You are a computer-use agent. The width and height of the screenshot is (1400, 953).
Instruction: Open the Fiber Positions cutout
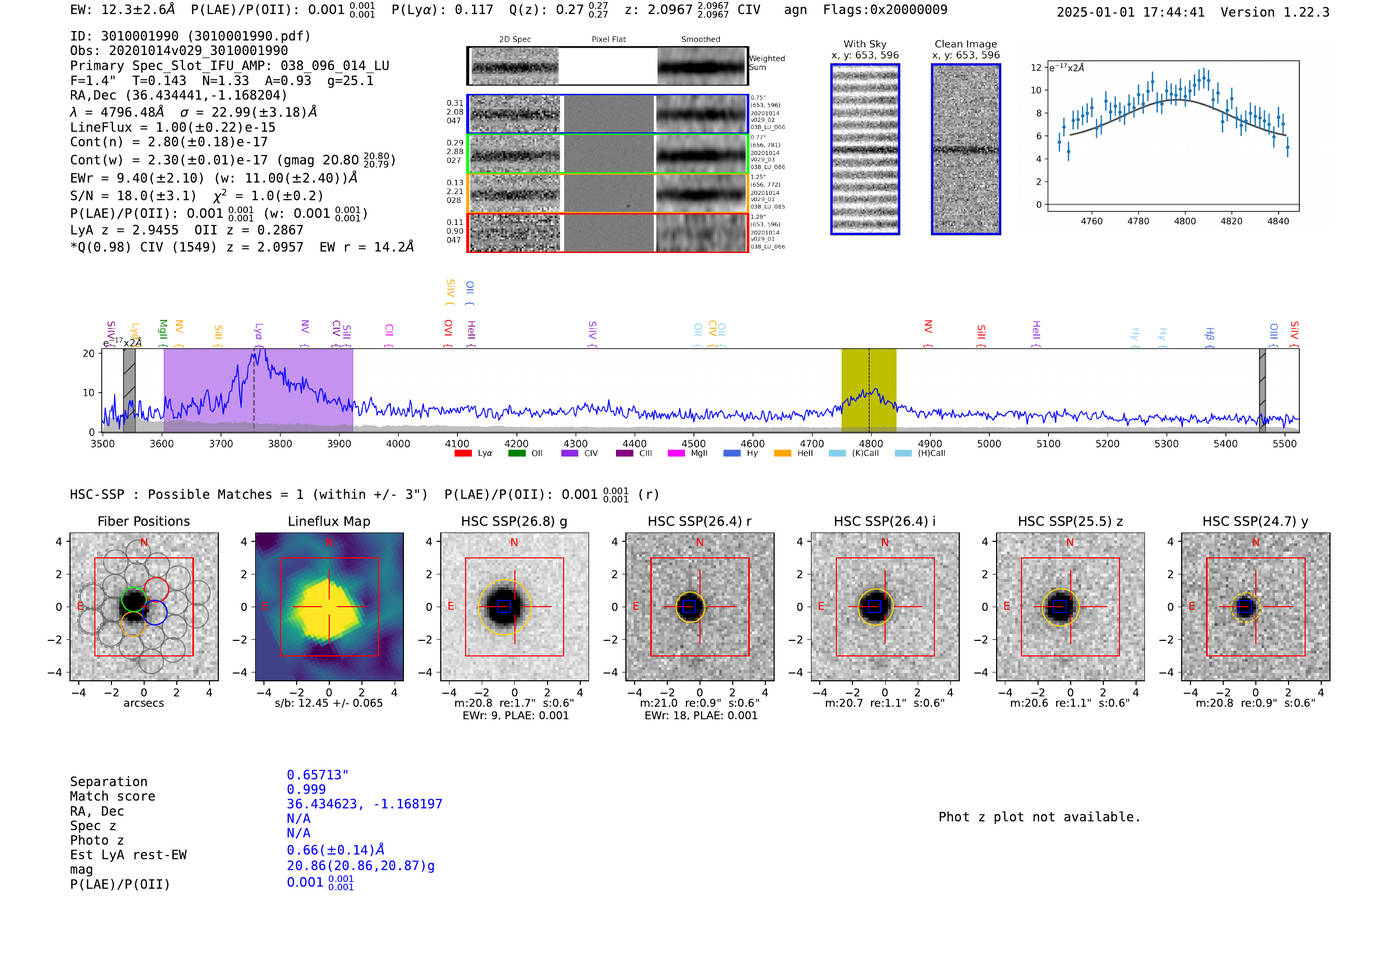point(144,606)
